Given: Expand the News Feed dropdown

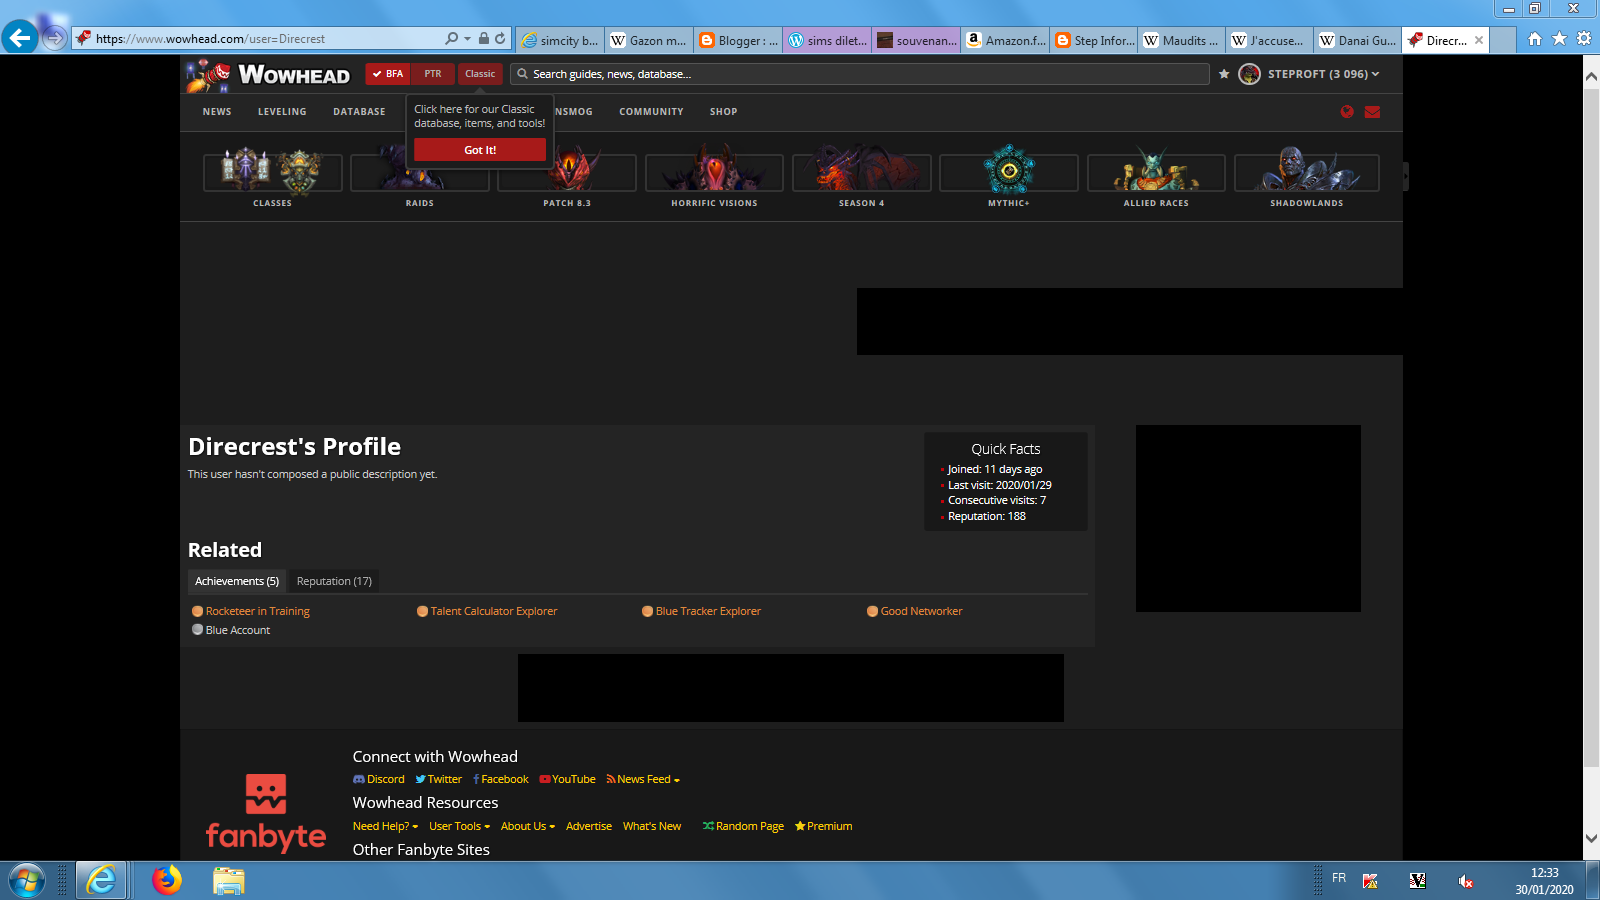Looking at the screenshot, I should click(x=643, y=780).
